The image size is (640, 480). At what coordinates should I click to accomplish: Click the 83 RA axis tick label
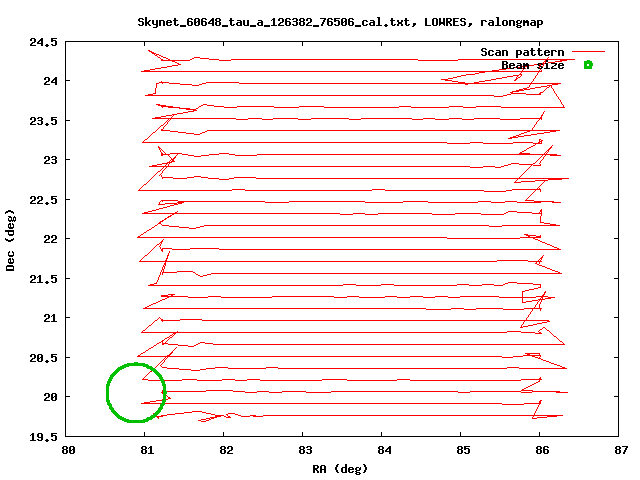[305, 450]
